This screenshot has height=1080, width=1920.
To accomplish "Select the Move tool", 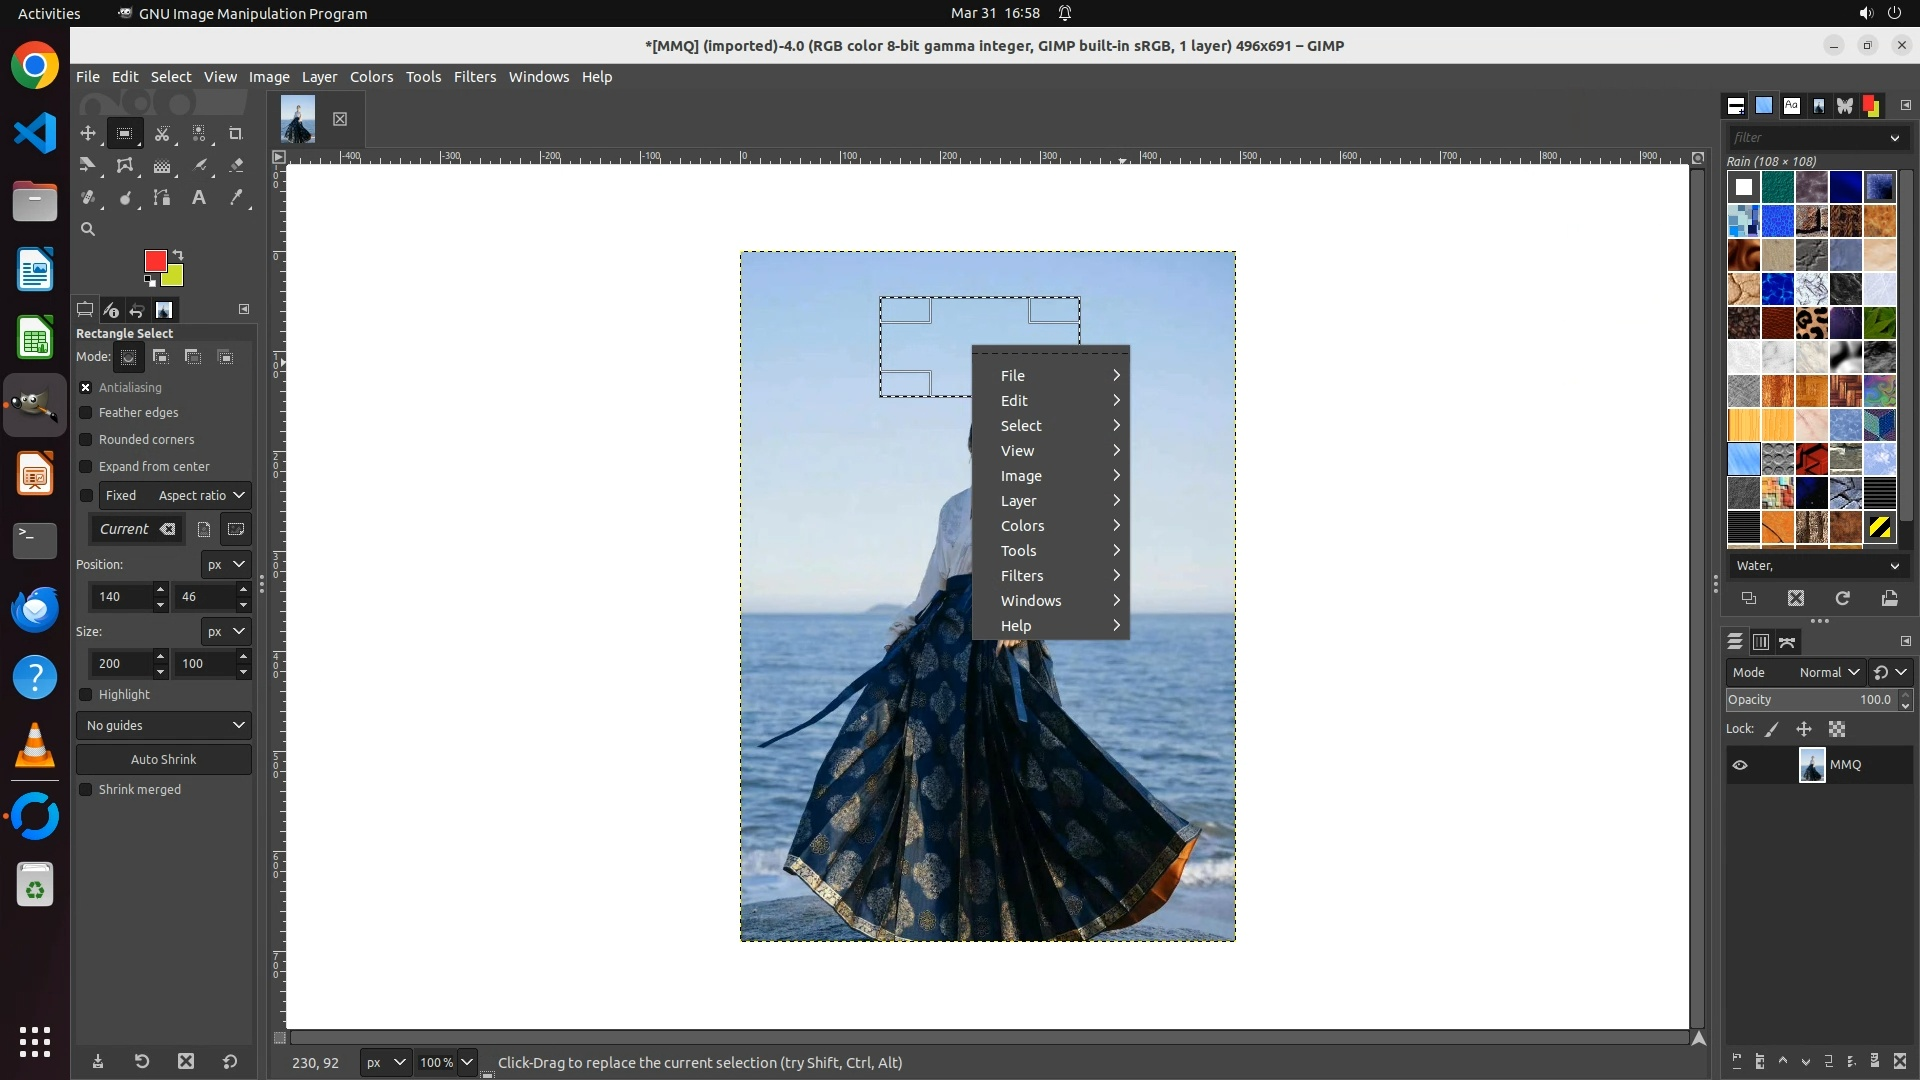I will (x=88, y=133).
